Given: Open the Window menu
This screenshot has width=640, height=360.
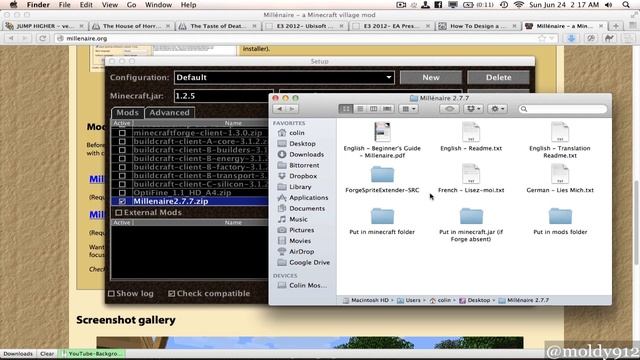Looking at the screenshot, I should point(158,5).
